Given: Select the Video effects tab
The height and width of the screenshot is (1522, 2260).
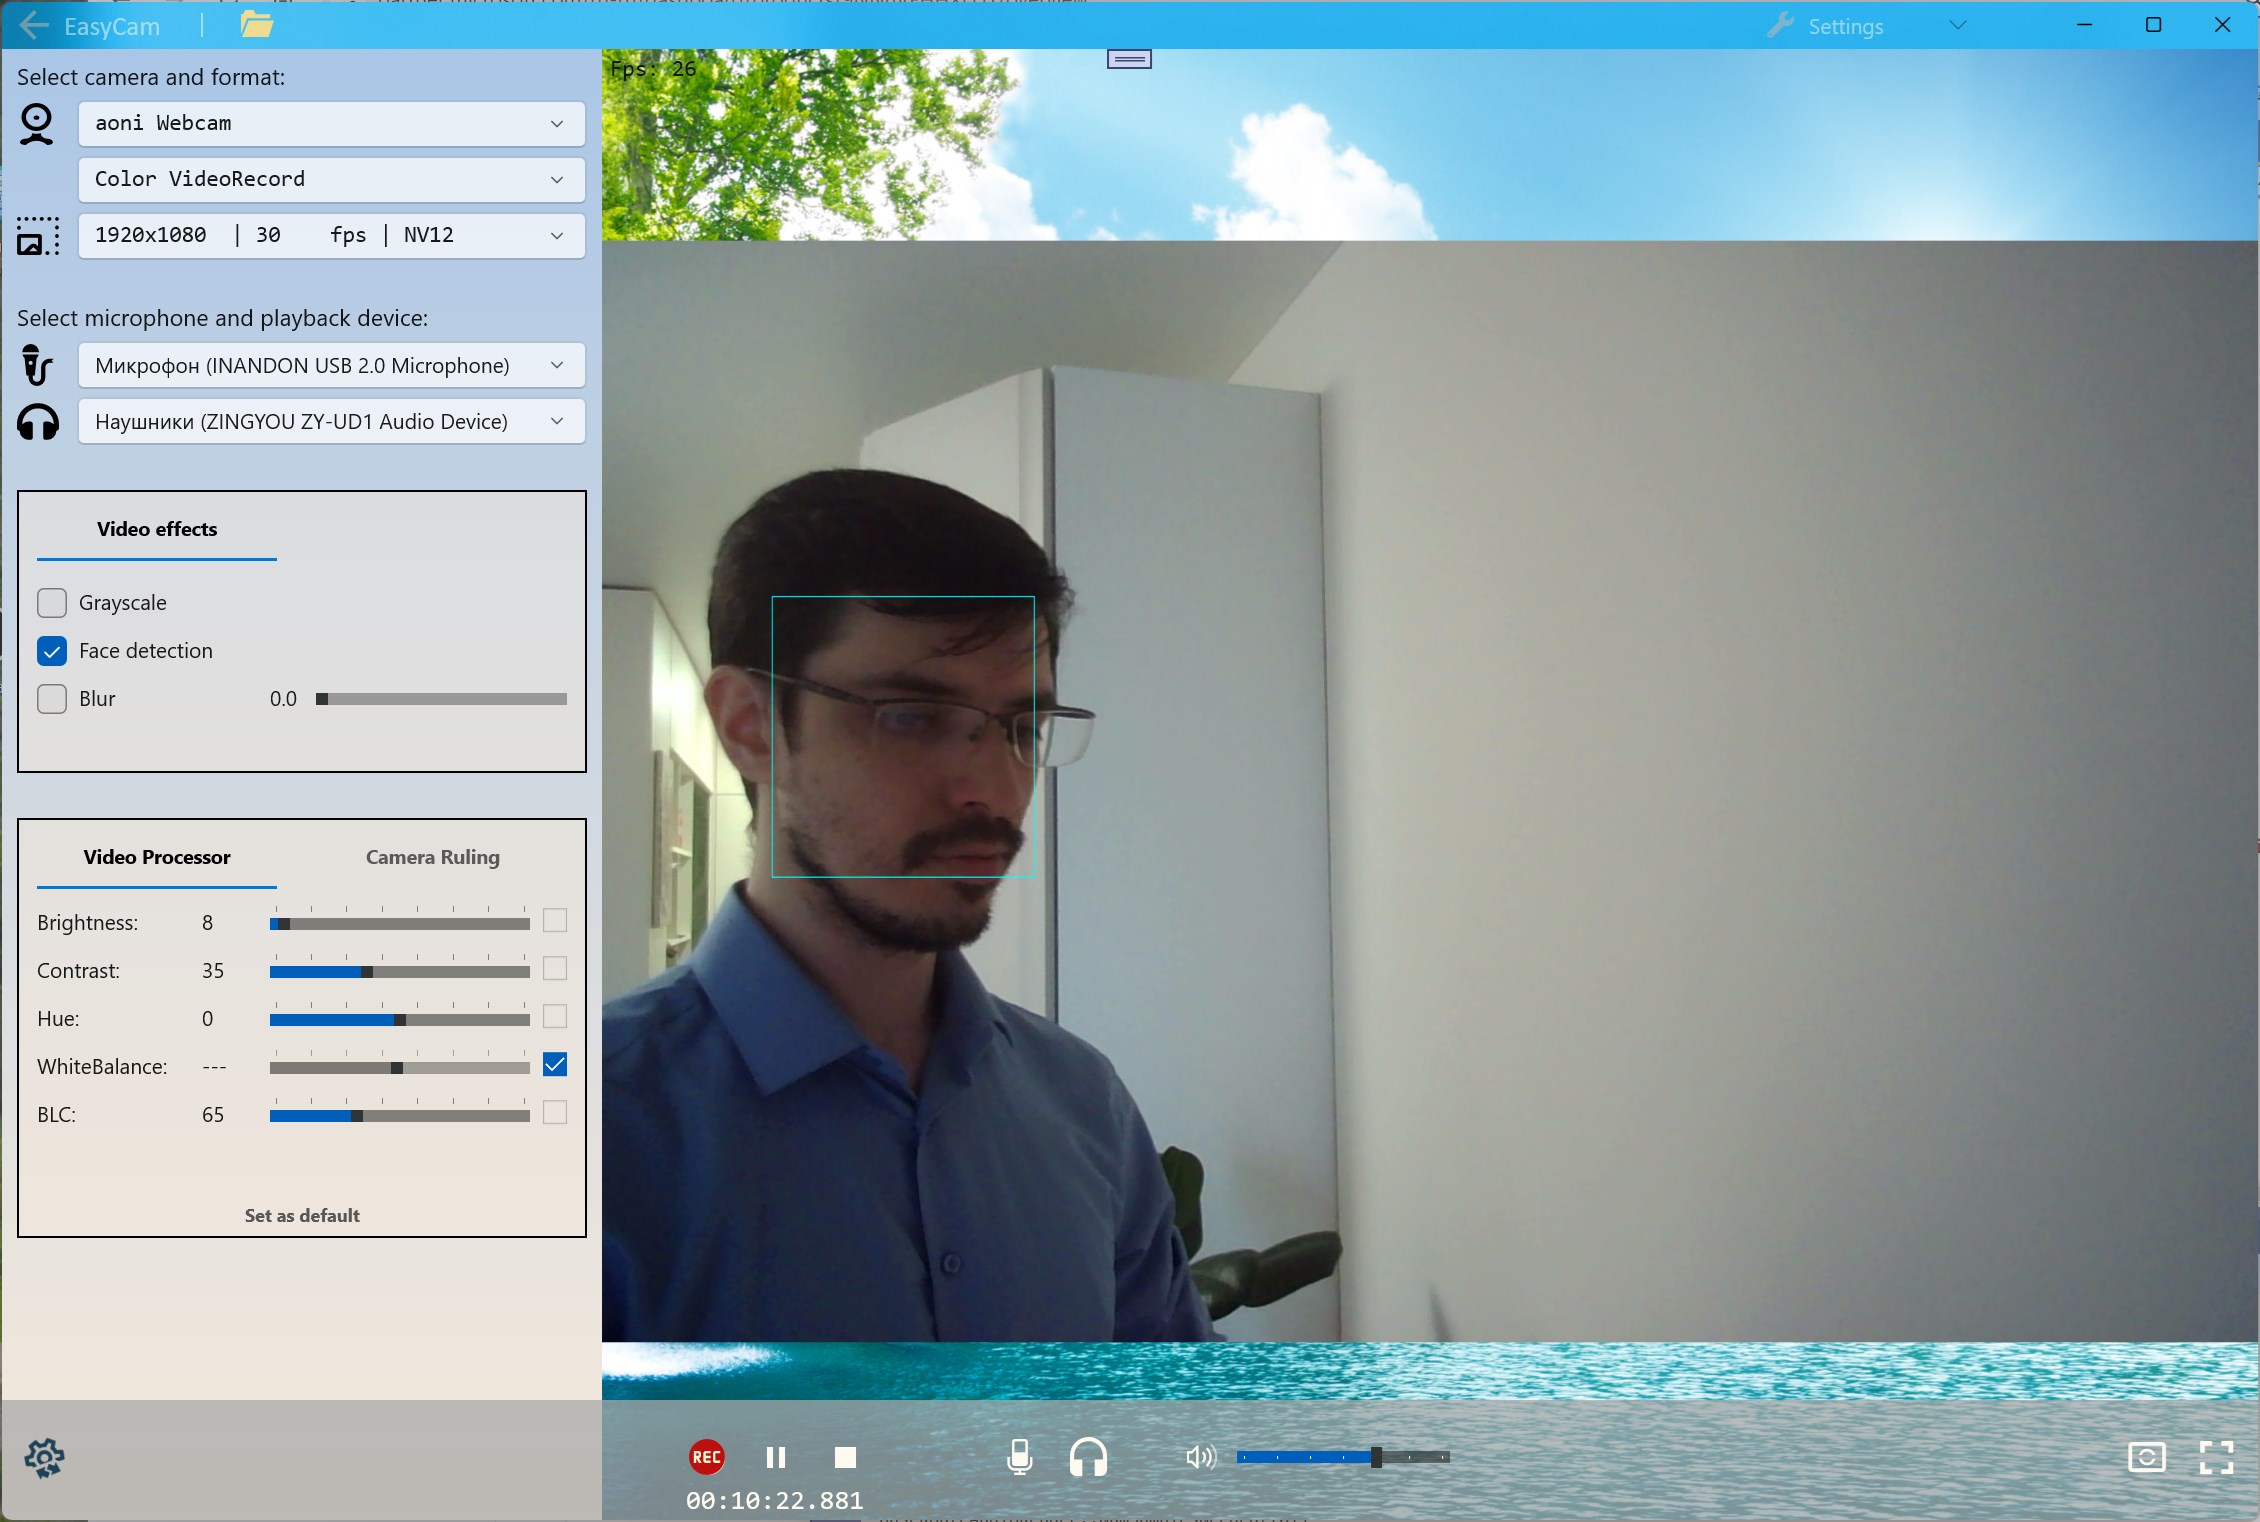Looking at the screenshot, I should pos(157,529).
